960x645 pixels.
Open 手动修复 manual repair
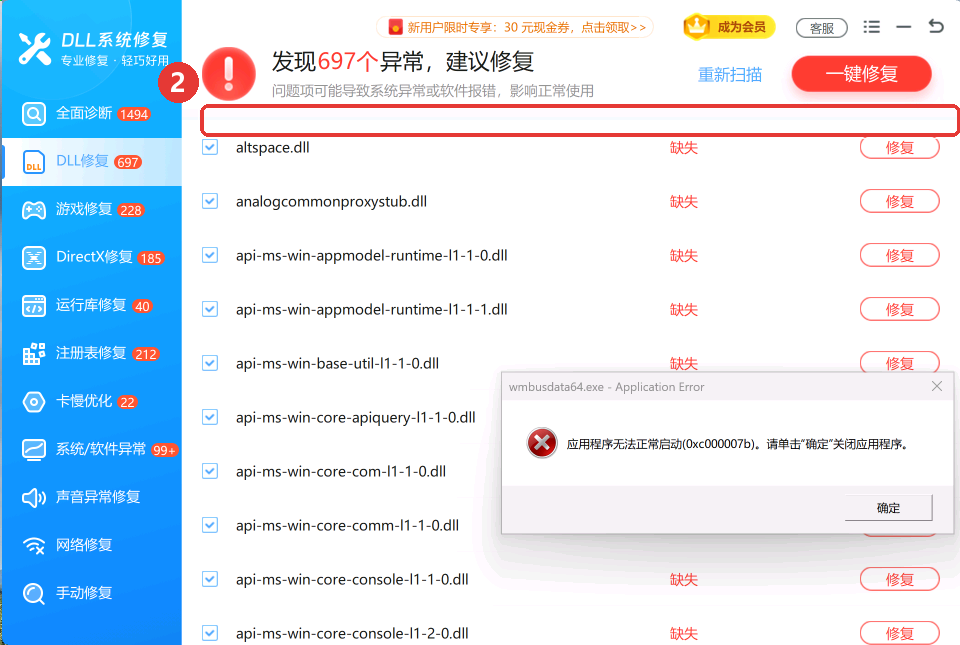tap(92, 593)
